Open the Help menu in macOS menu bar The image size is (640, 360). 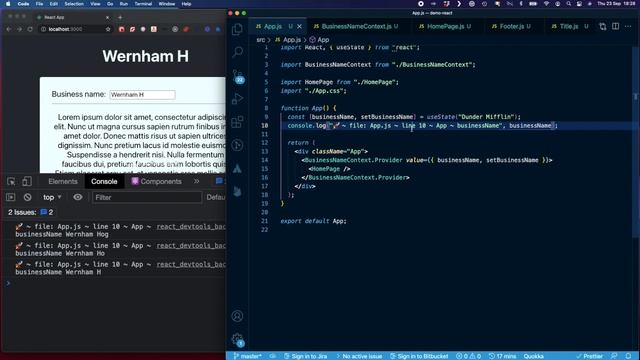pyautogui.click(x=186, y=4)
